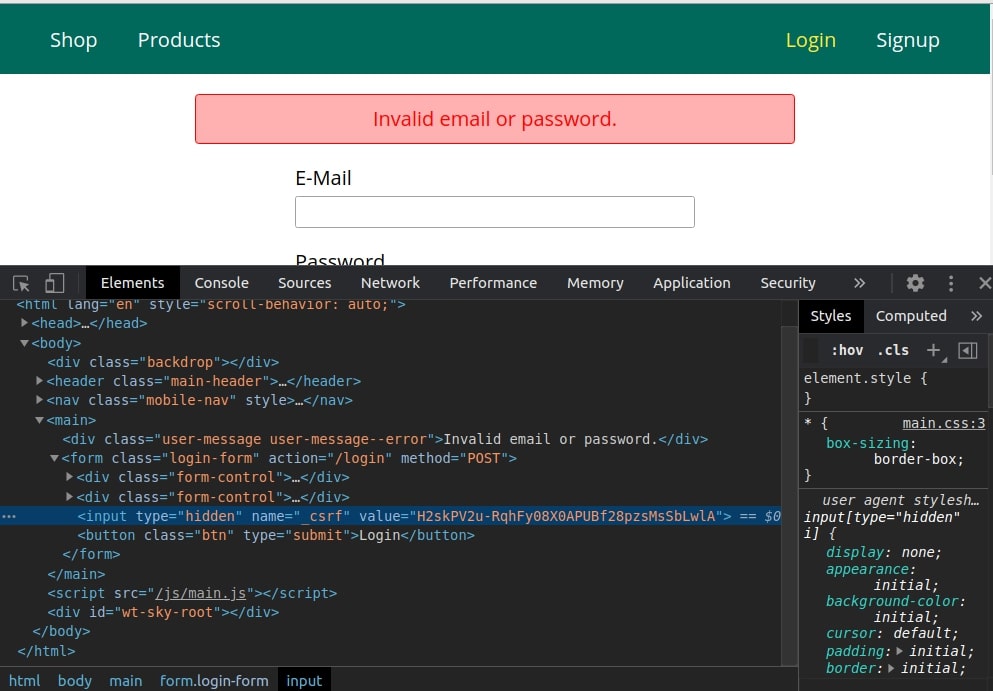Click the new style rule plus icon

coord(933,350)
